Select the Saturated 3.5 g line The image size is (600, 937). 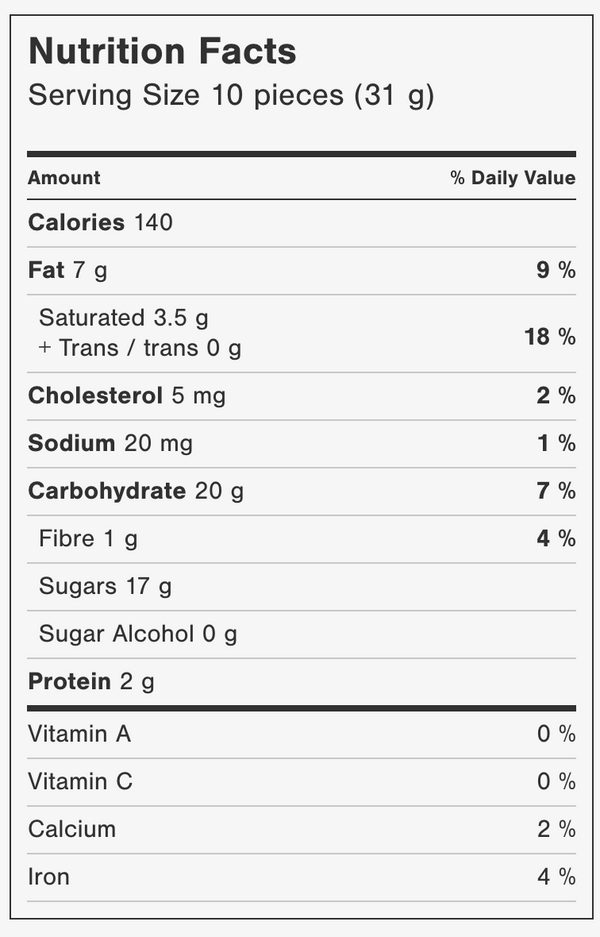point(124,318)
